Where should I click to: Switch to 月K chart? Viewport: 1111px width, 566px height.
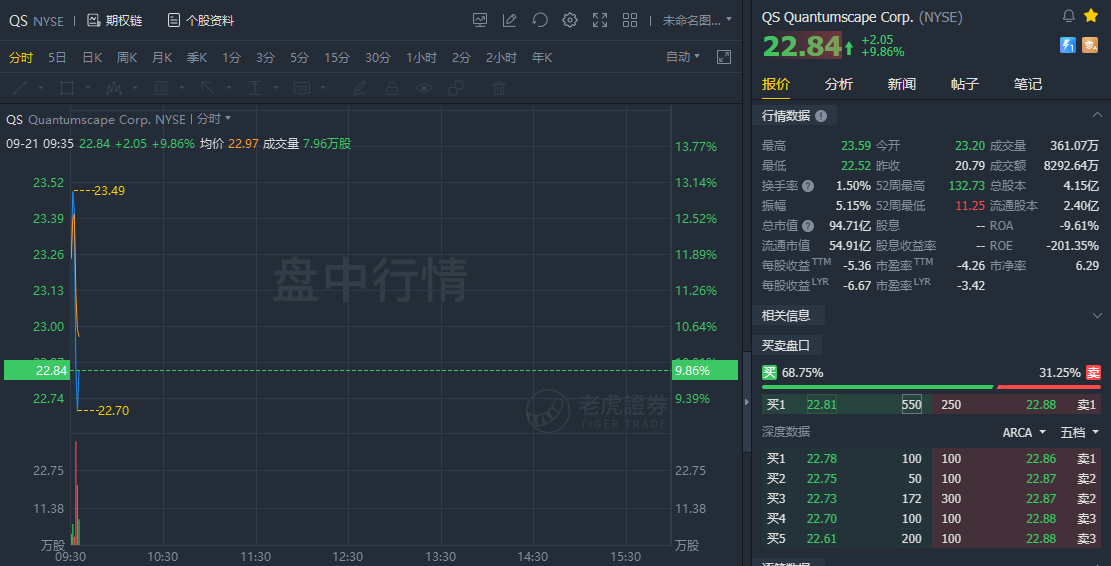pyautogui.click(x=162, y=58)
